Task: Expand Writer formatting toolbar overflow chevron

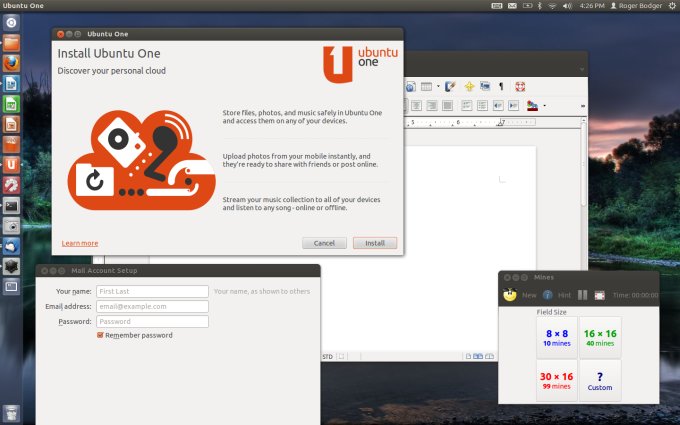Action: [582, 106]
